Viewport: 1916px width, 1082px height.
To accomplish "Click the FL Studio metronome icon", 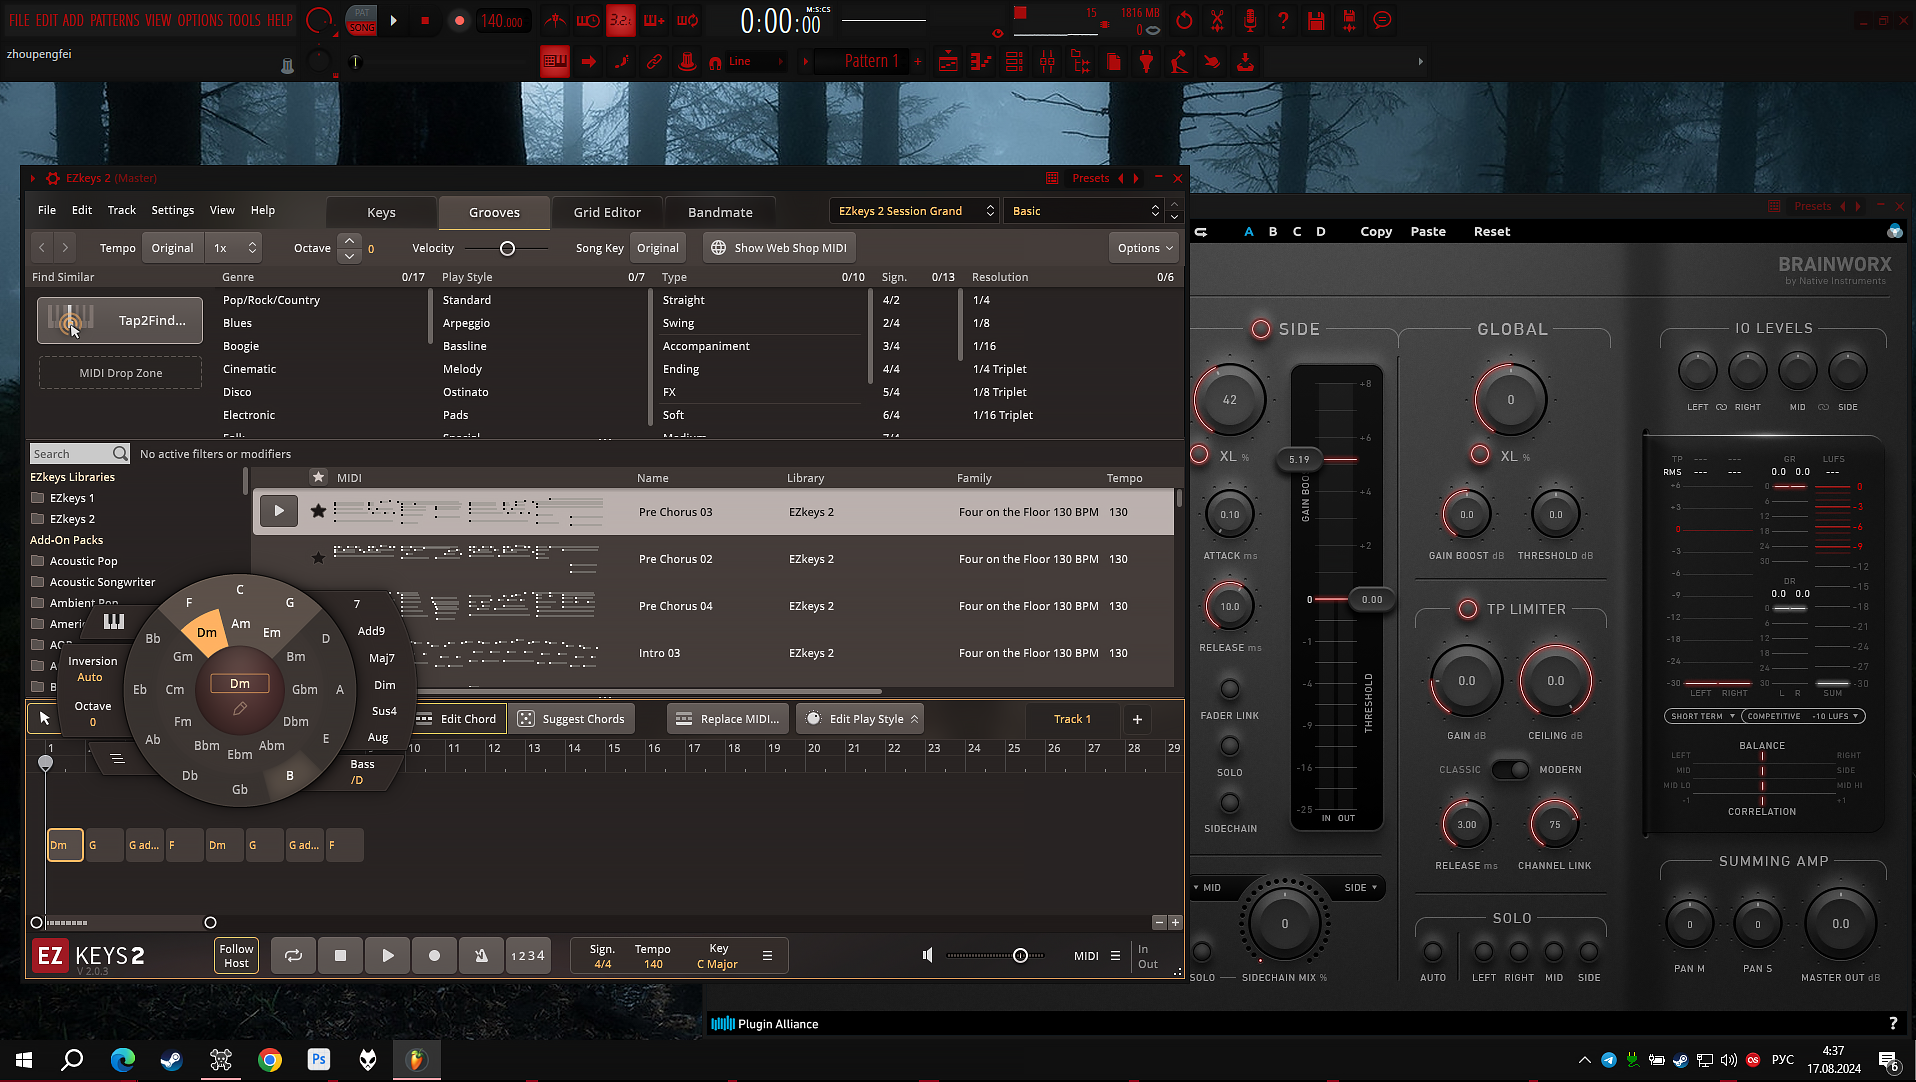I will (x=555, y=20).
